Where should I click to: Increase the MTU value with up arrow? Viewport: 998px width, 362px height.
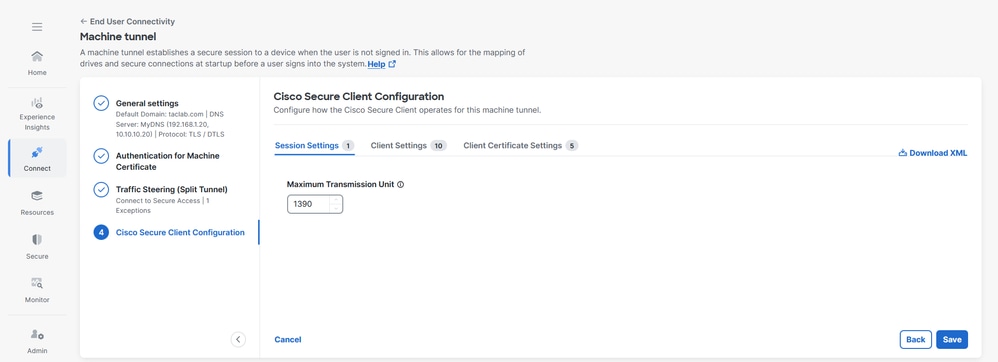click(x=336, y=200)
